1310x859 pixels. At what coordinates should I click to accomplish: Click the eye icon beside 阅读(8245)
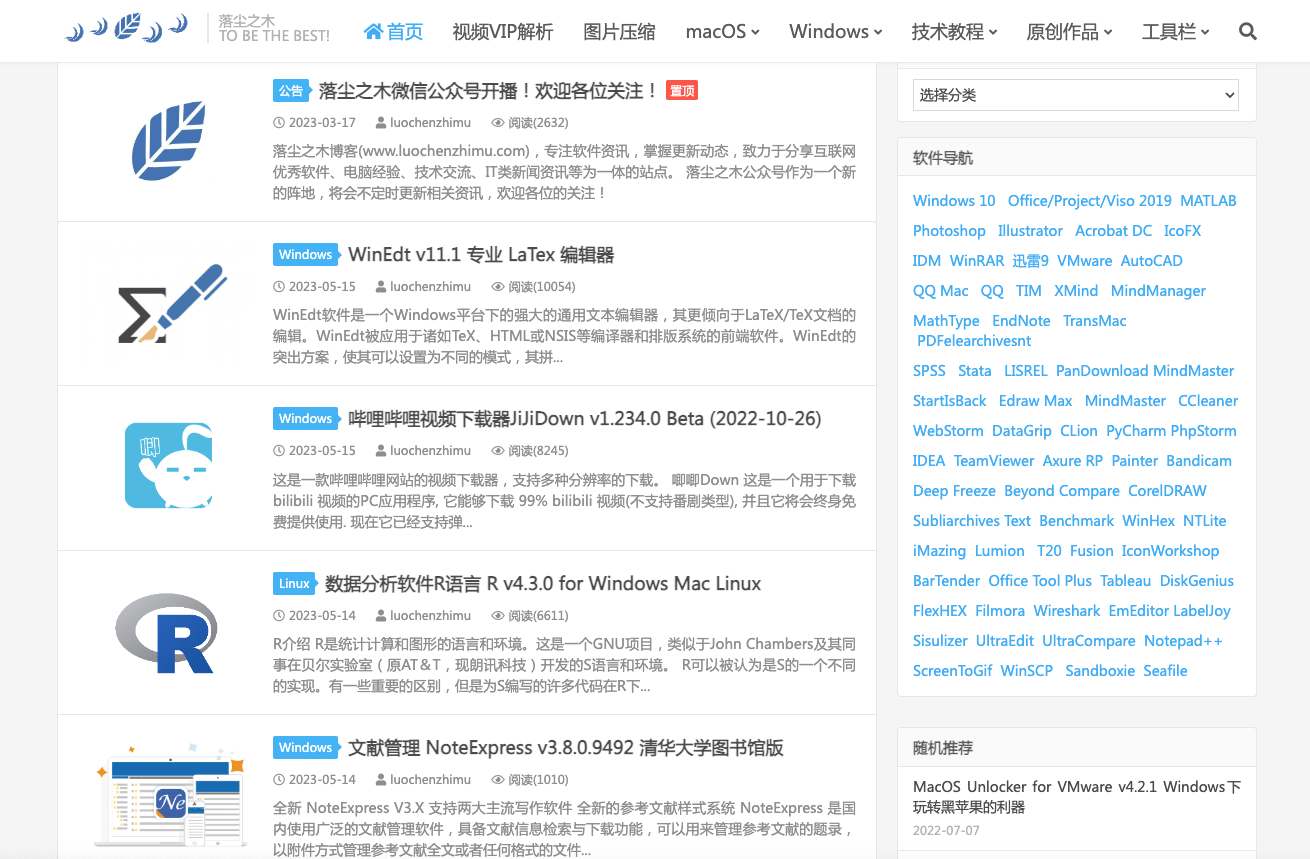coord(498,451)
